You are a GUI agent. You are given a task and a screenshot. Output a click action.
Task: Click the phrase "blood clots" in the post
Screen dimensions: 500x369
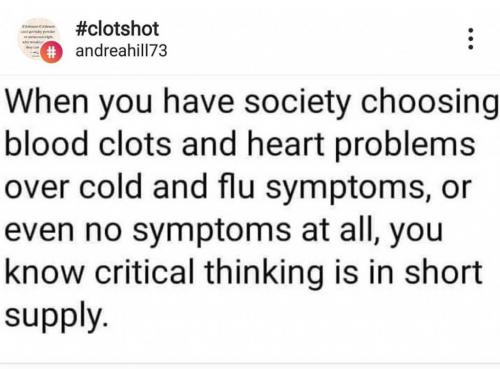coord(88,144)
